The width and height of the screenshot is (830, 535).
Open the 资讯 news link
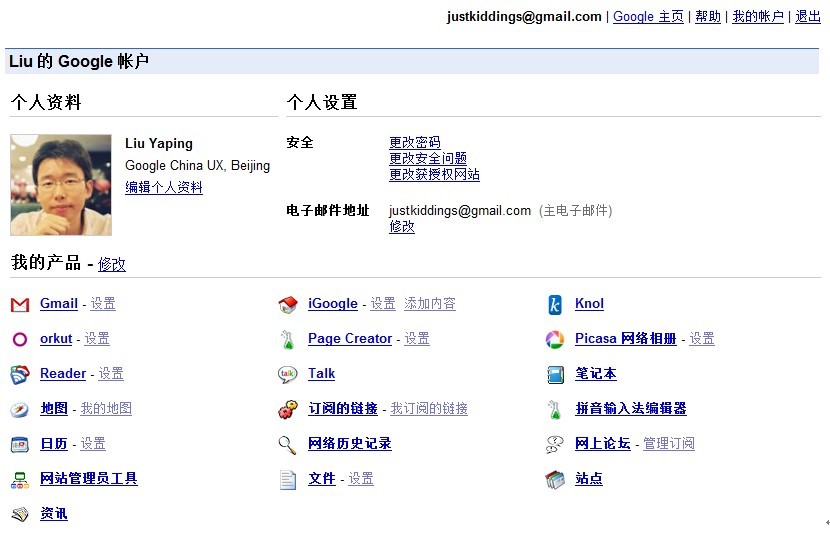(x=54, y=513)
